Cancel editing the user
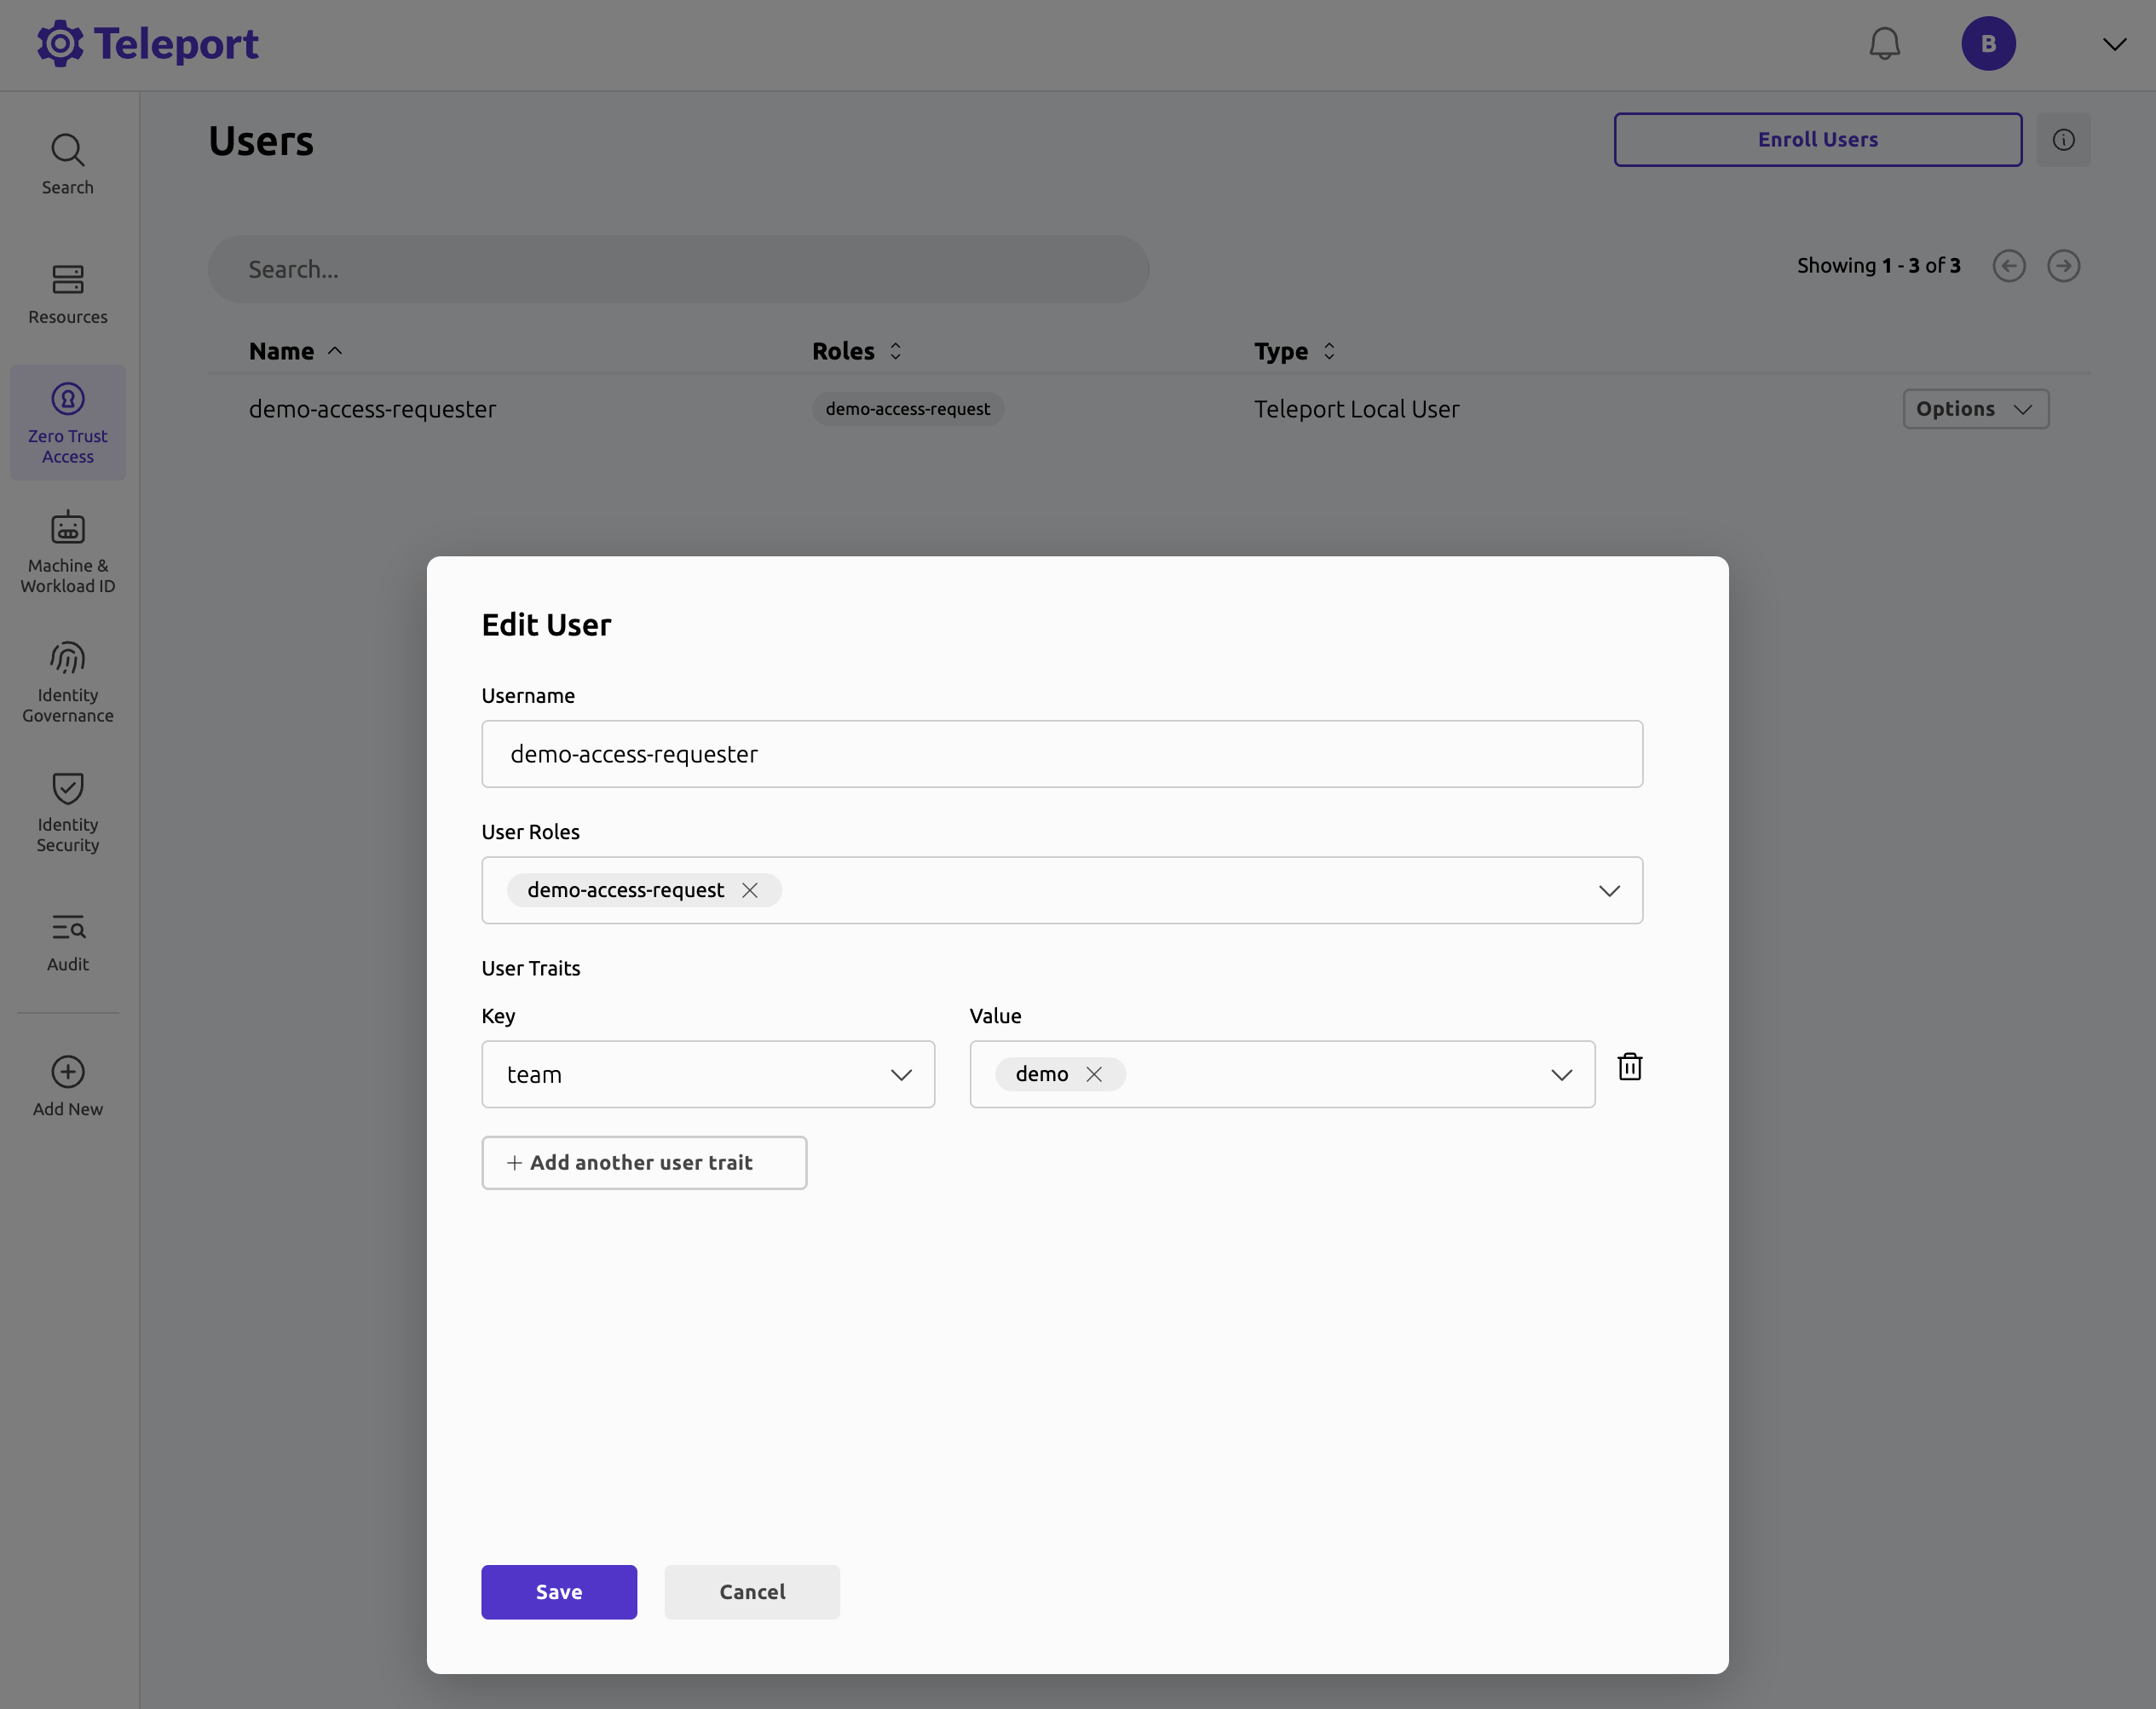2156x1709 pixels. click(751, 1591)
